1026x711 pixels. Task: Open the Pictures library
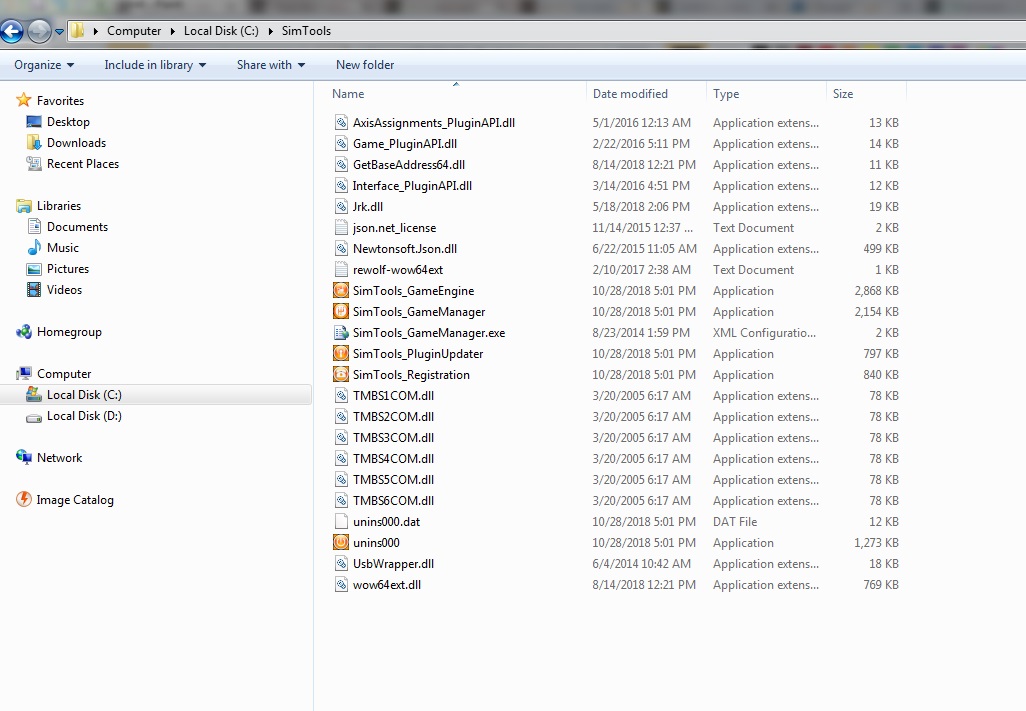pyautogui.click(x=67, y=268)
